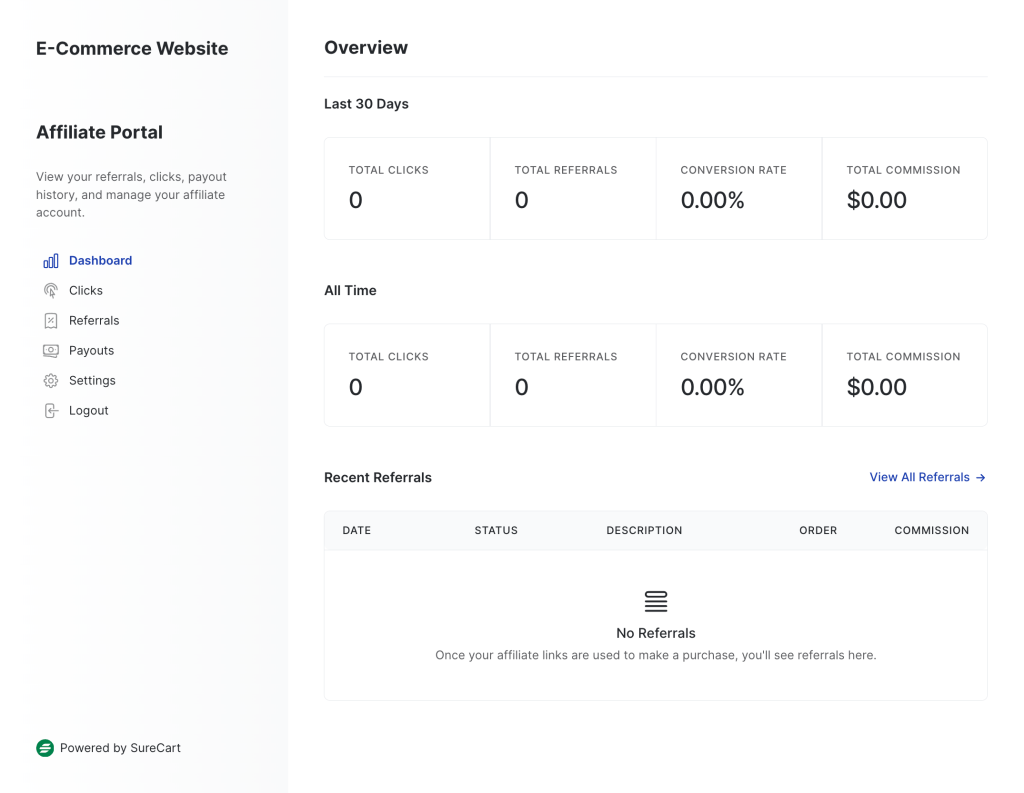Click the arrow next to View All Referrals

(979, 477)
